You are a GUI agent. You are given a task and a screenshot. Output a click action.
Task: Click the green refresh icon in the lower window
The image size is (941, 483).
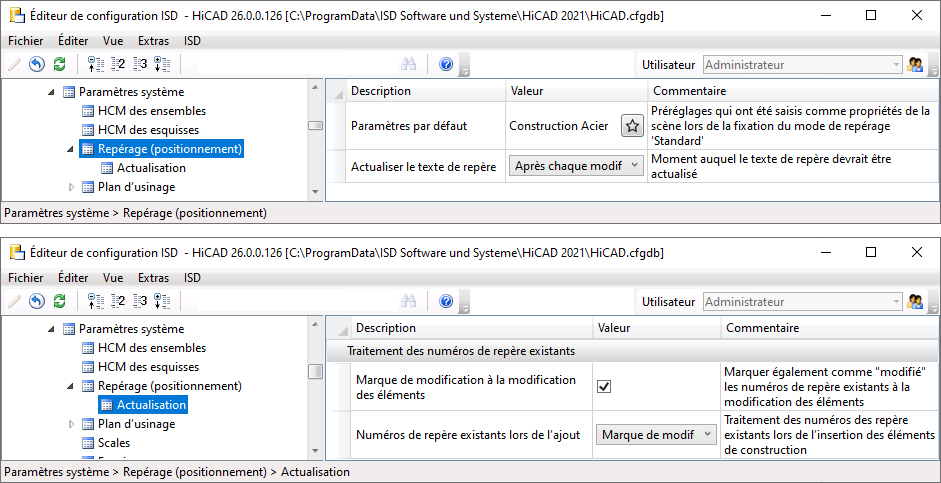(59, 301)
